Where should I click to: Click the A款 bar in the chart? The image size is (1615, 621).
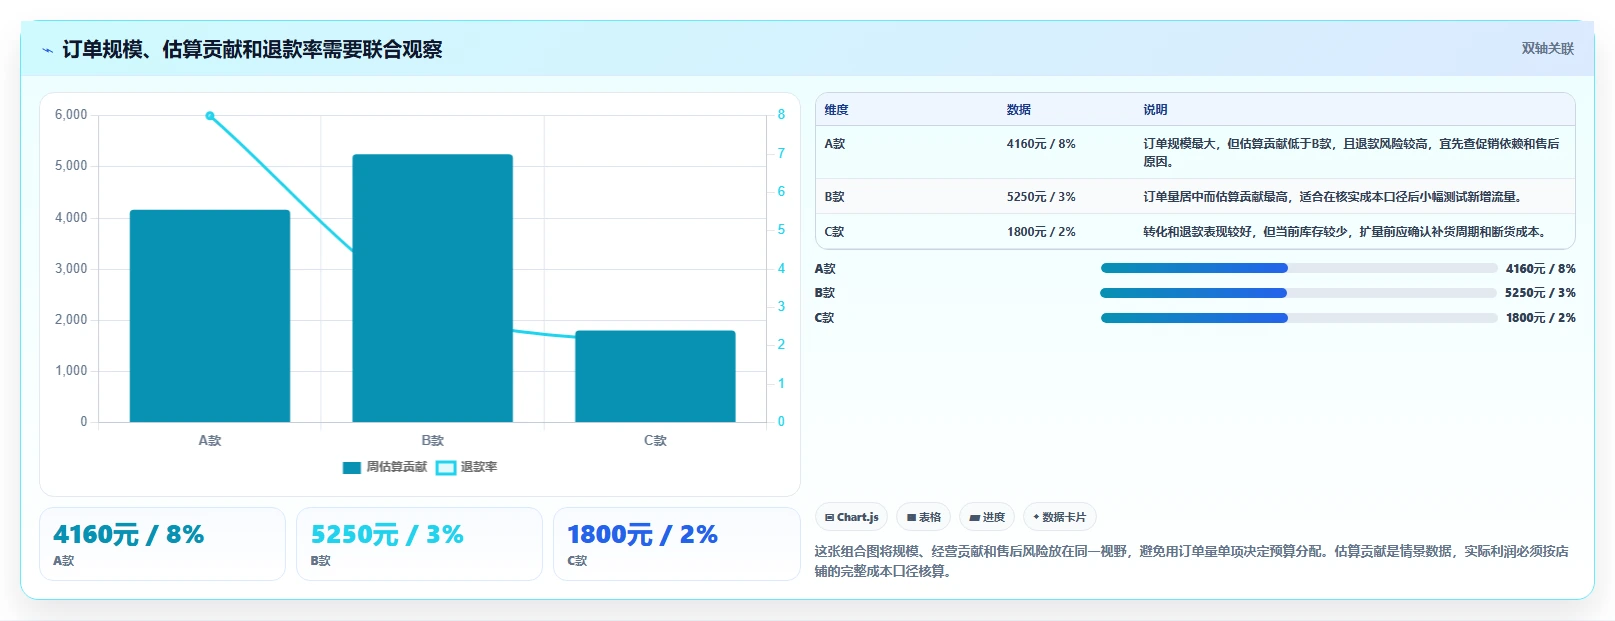click(x=210, y=316)
